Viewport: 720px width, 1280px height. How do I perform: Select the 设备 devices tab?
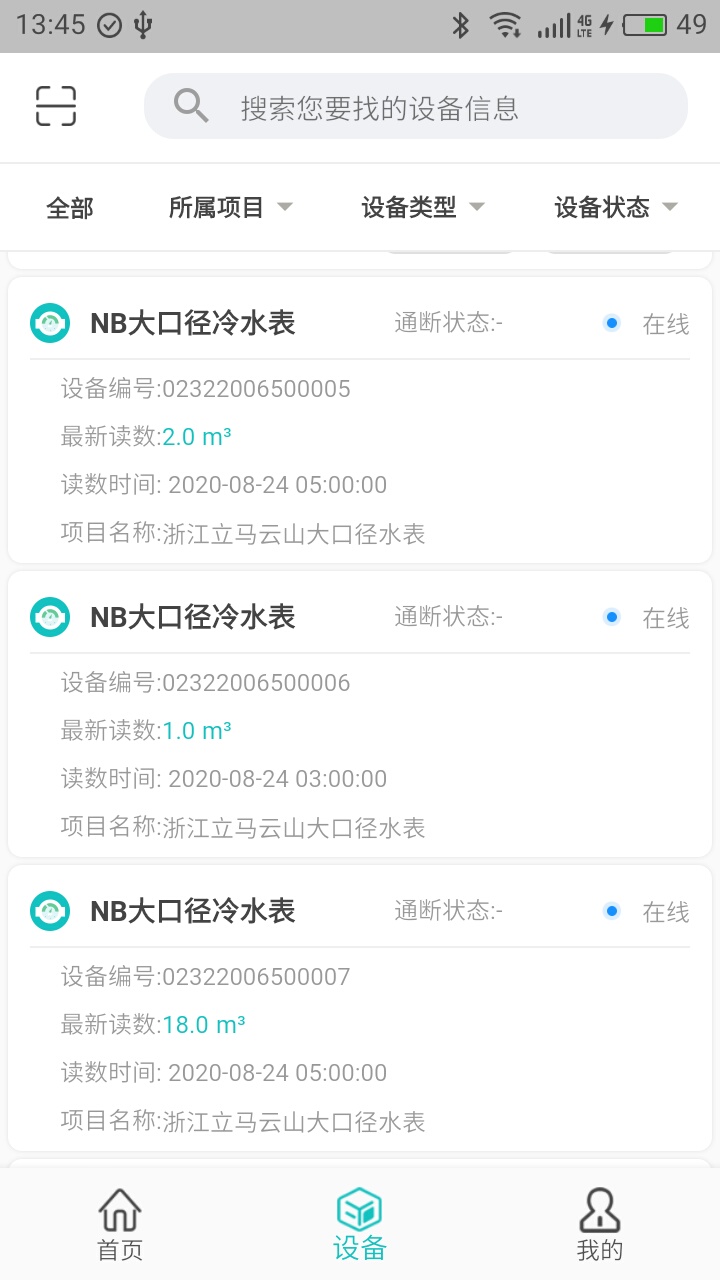[360, 1224]
